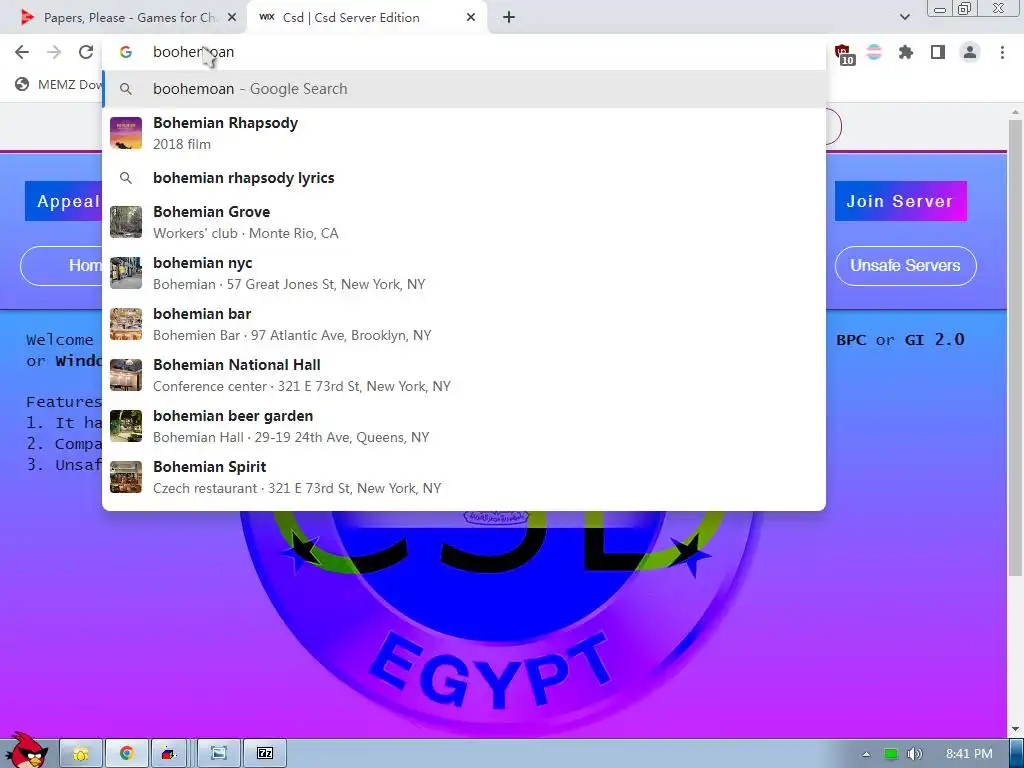
Task: Click the Google icon in address bar
Action: [x=126, y=52]
